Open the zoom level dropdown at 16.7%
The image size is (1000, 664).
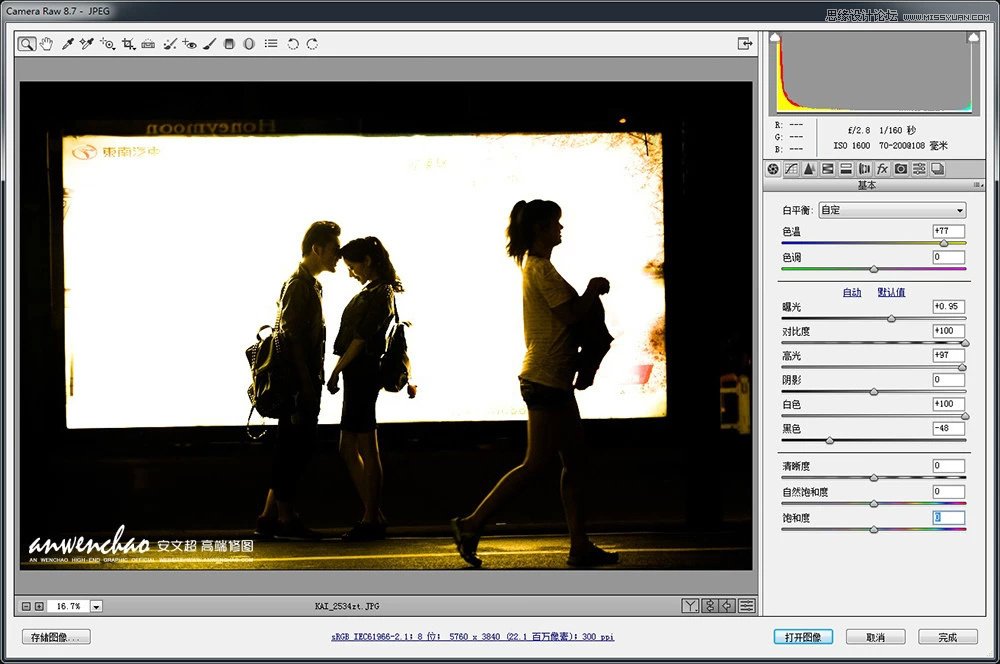point(97,606)
